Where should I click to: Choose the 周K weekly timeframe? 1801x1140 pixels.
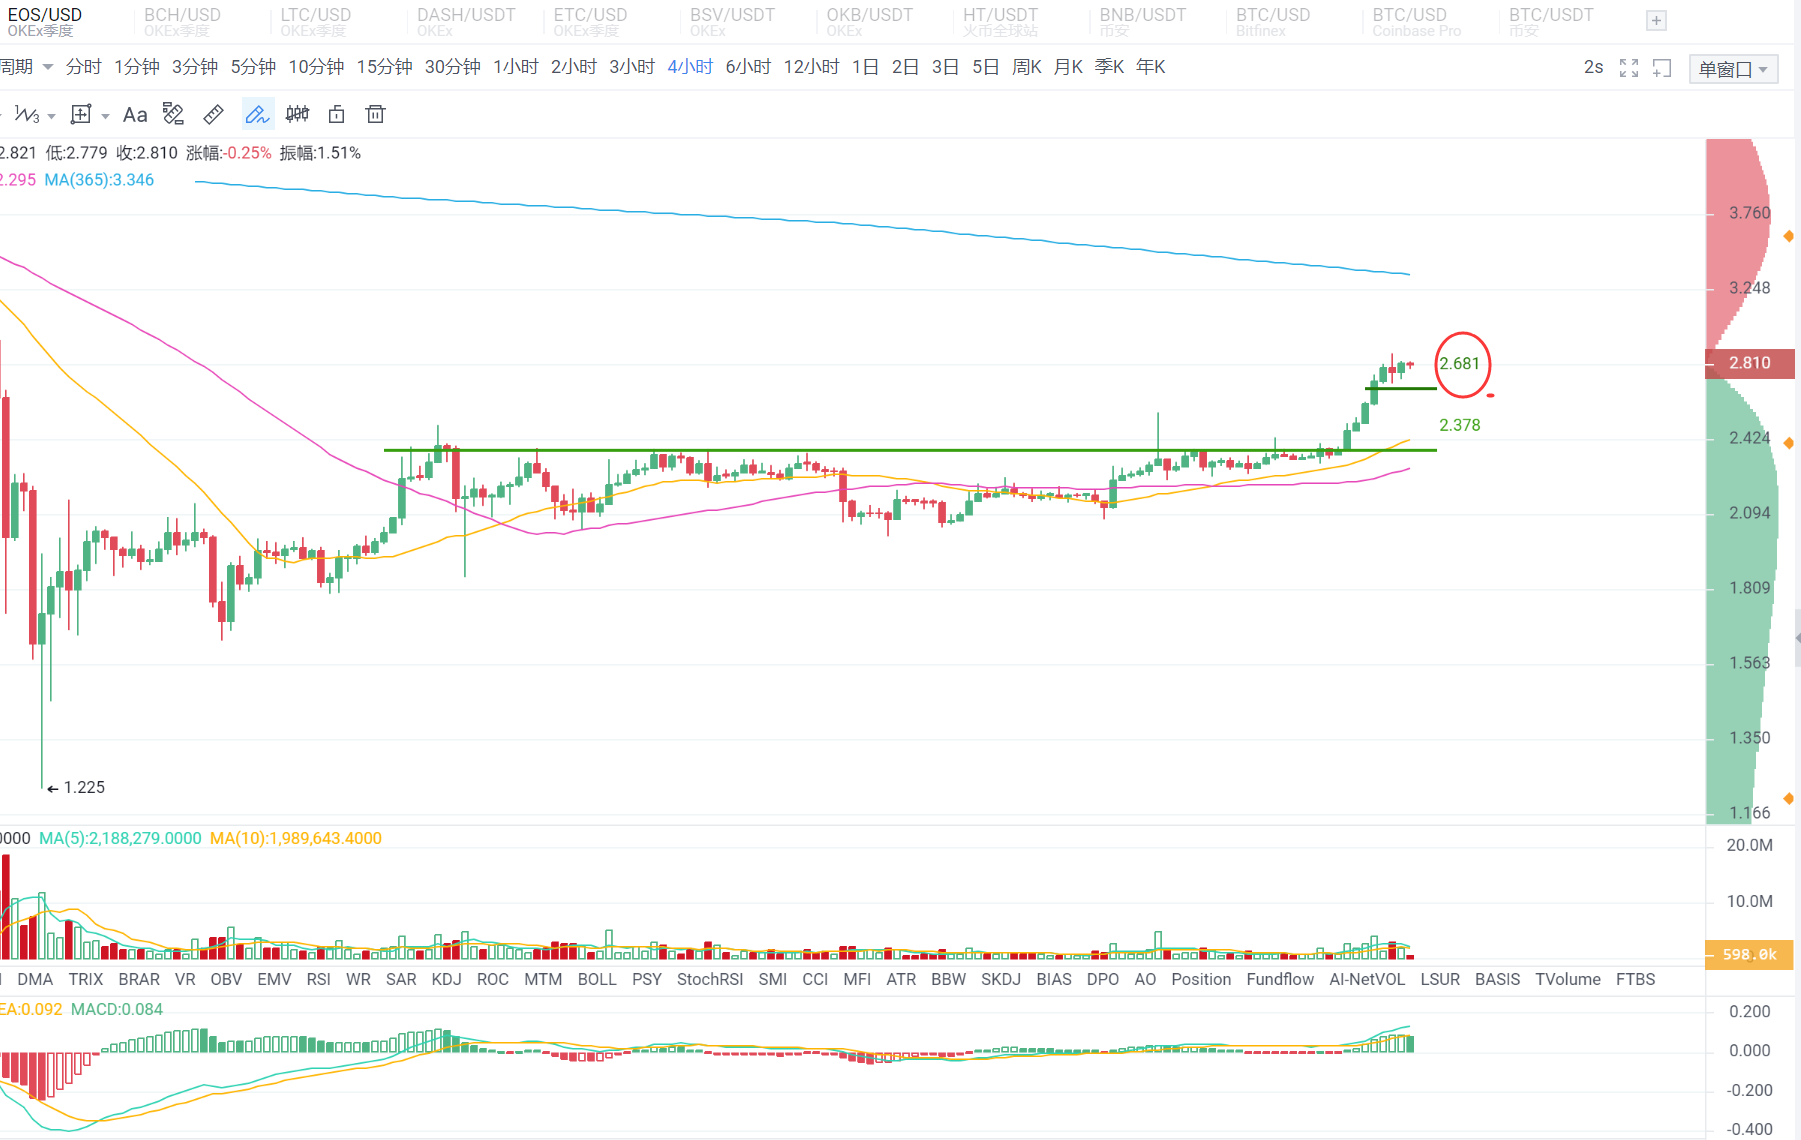1027,67
